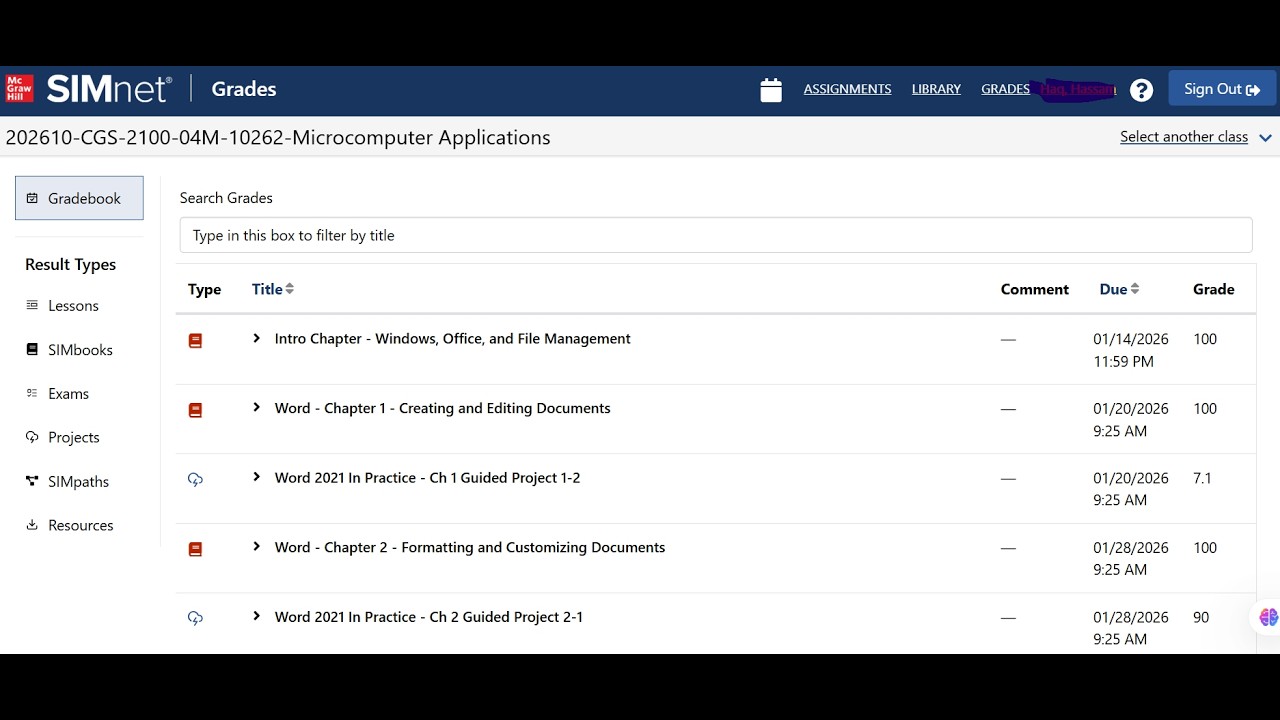
Task: Expand Word 2021 Ch 2 Guided Project 2-1 row
Action: pos(256,617)
